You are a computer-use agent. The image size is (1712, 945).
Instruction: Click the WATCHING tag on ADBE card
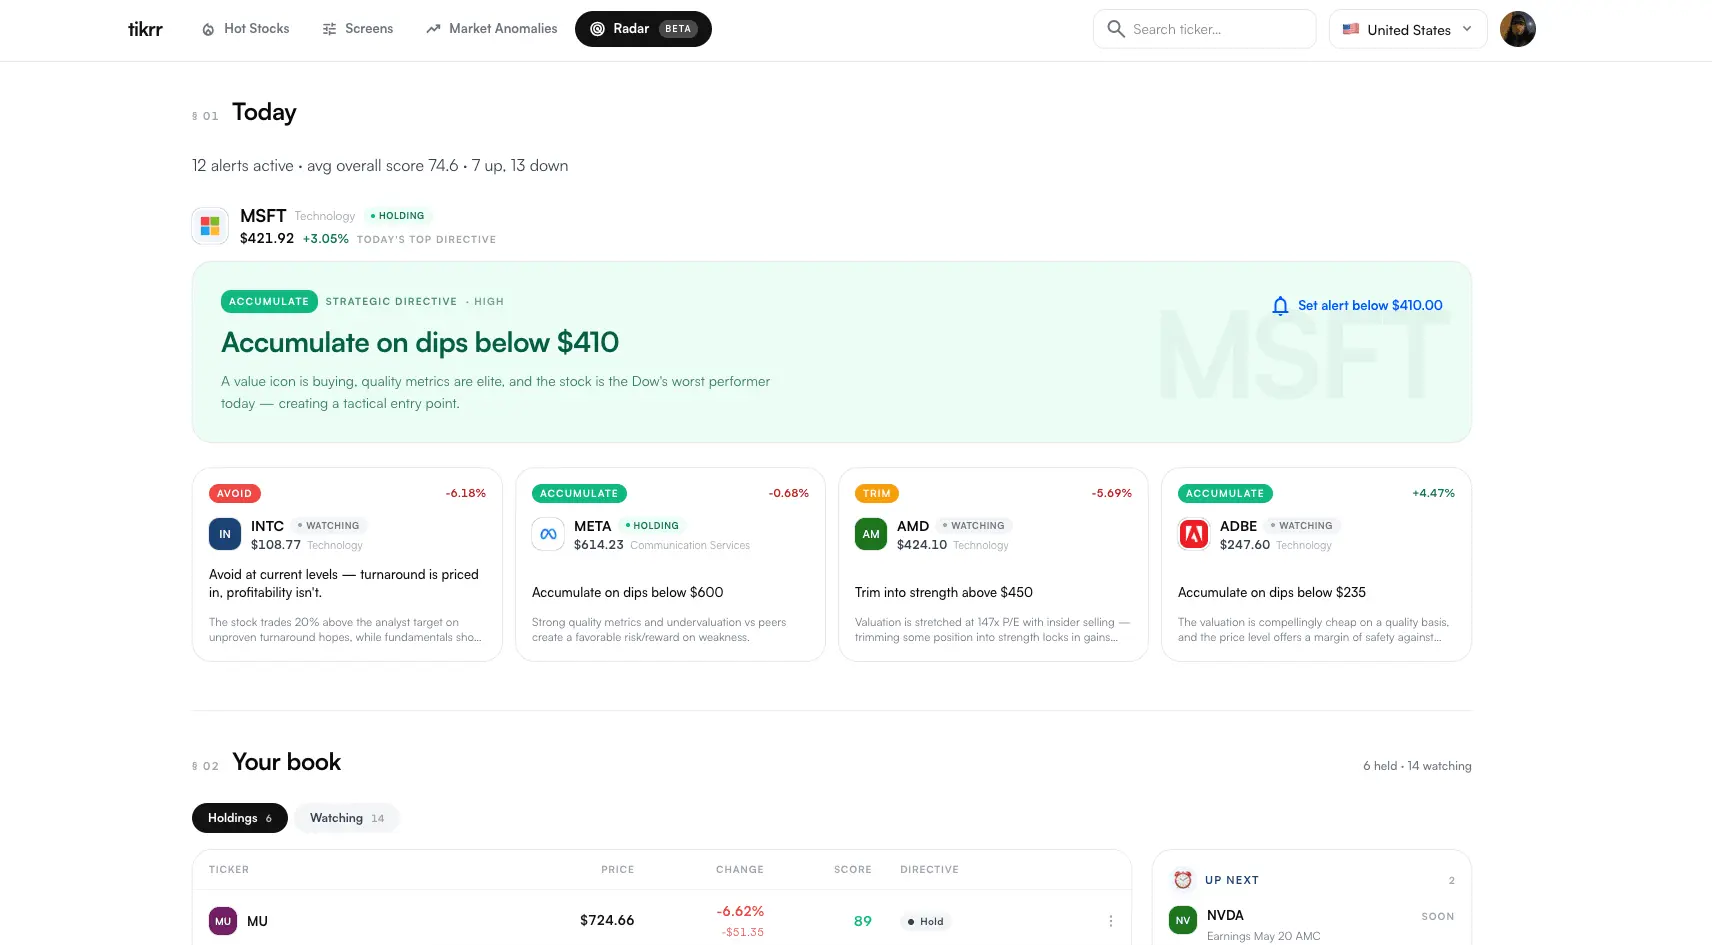[1301, 526]
